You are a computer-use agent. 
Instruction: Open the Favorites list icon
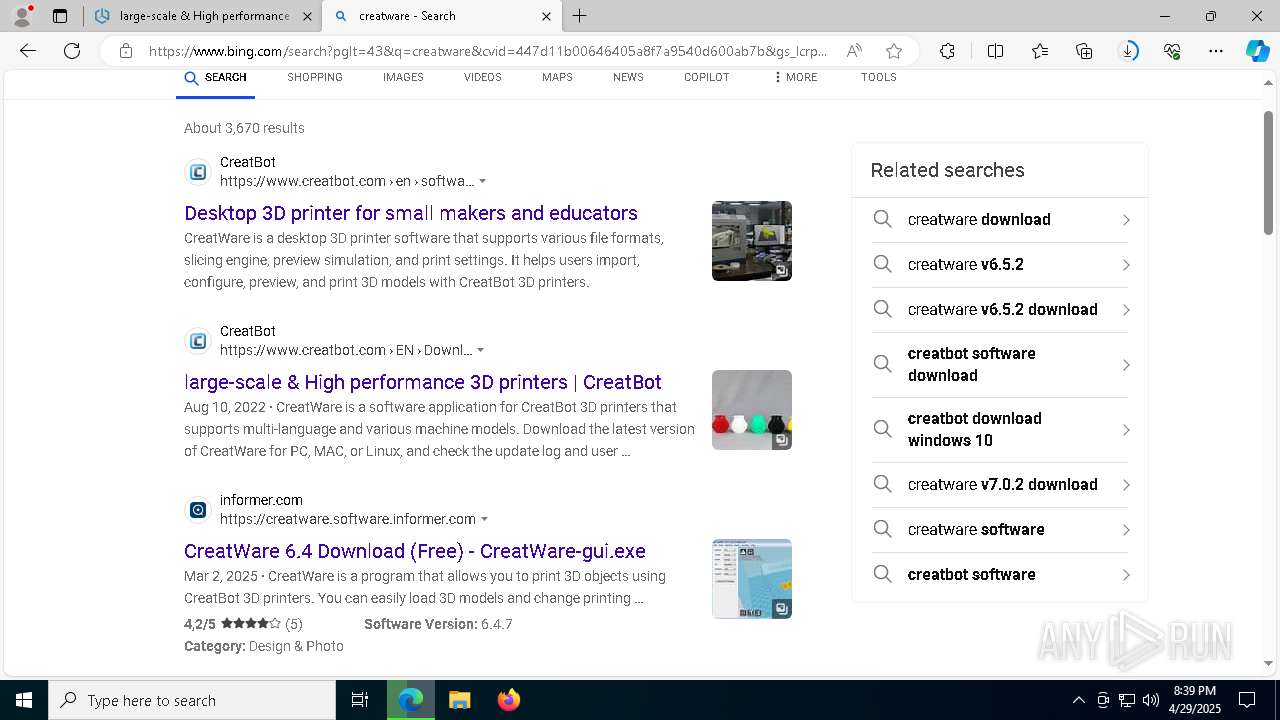pos(1040,51)
